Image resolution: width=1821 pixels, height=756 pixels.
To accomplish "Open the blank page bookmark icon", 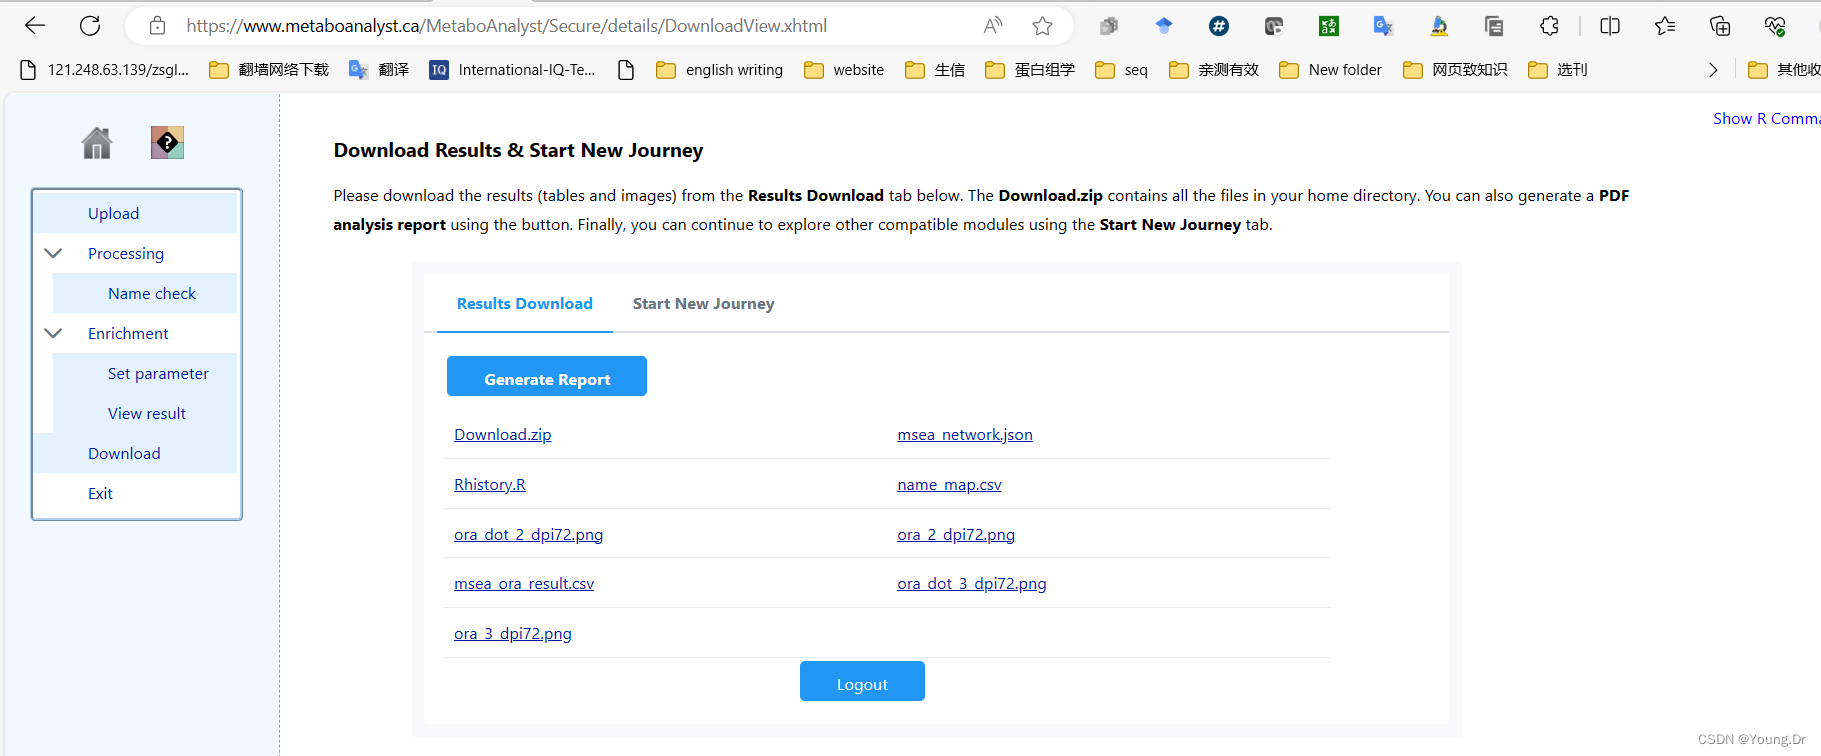I will [626, 70].
